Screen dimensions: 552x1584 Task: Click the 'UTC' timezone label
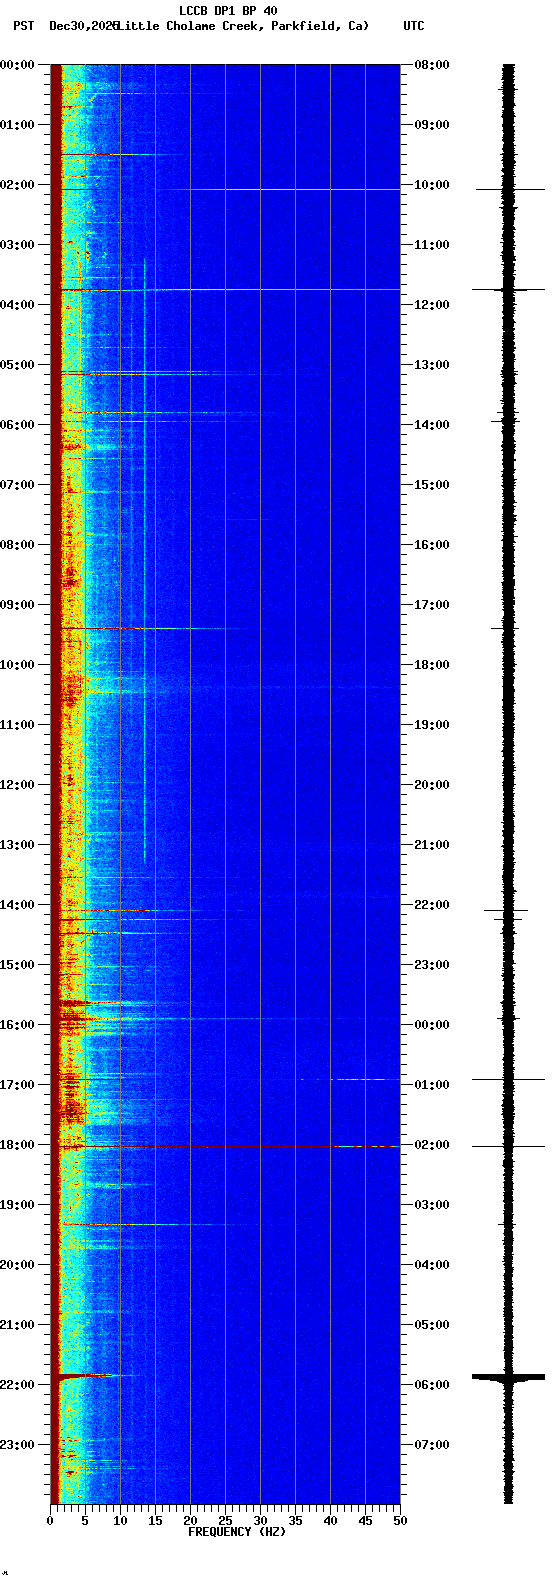[414, 26]
